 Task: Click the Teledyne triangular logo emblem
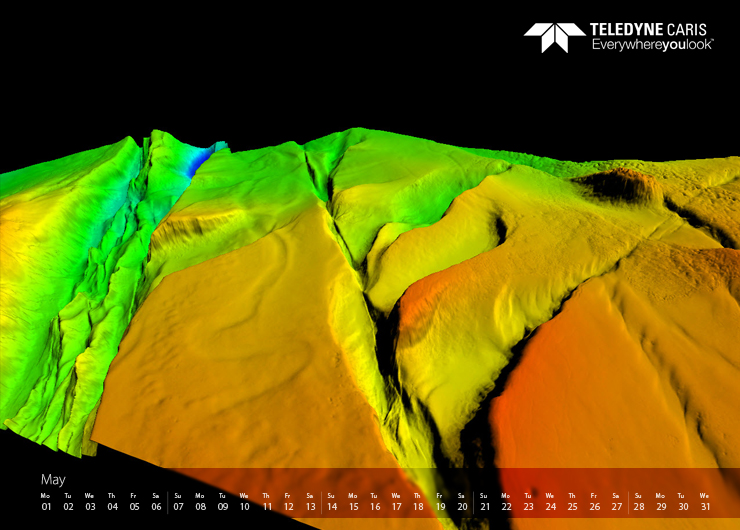[x=555, y=38]
